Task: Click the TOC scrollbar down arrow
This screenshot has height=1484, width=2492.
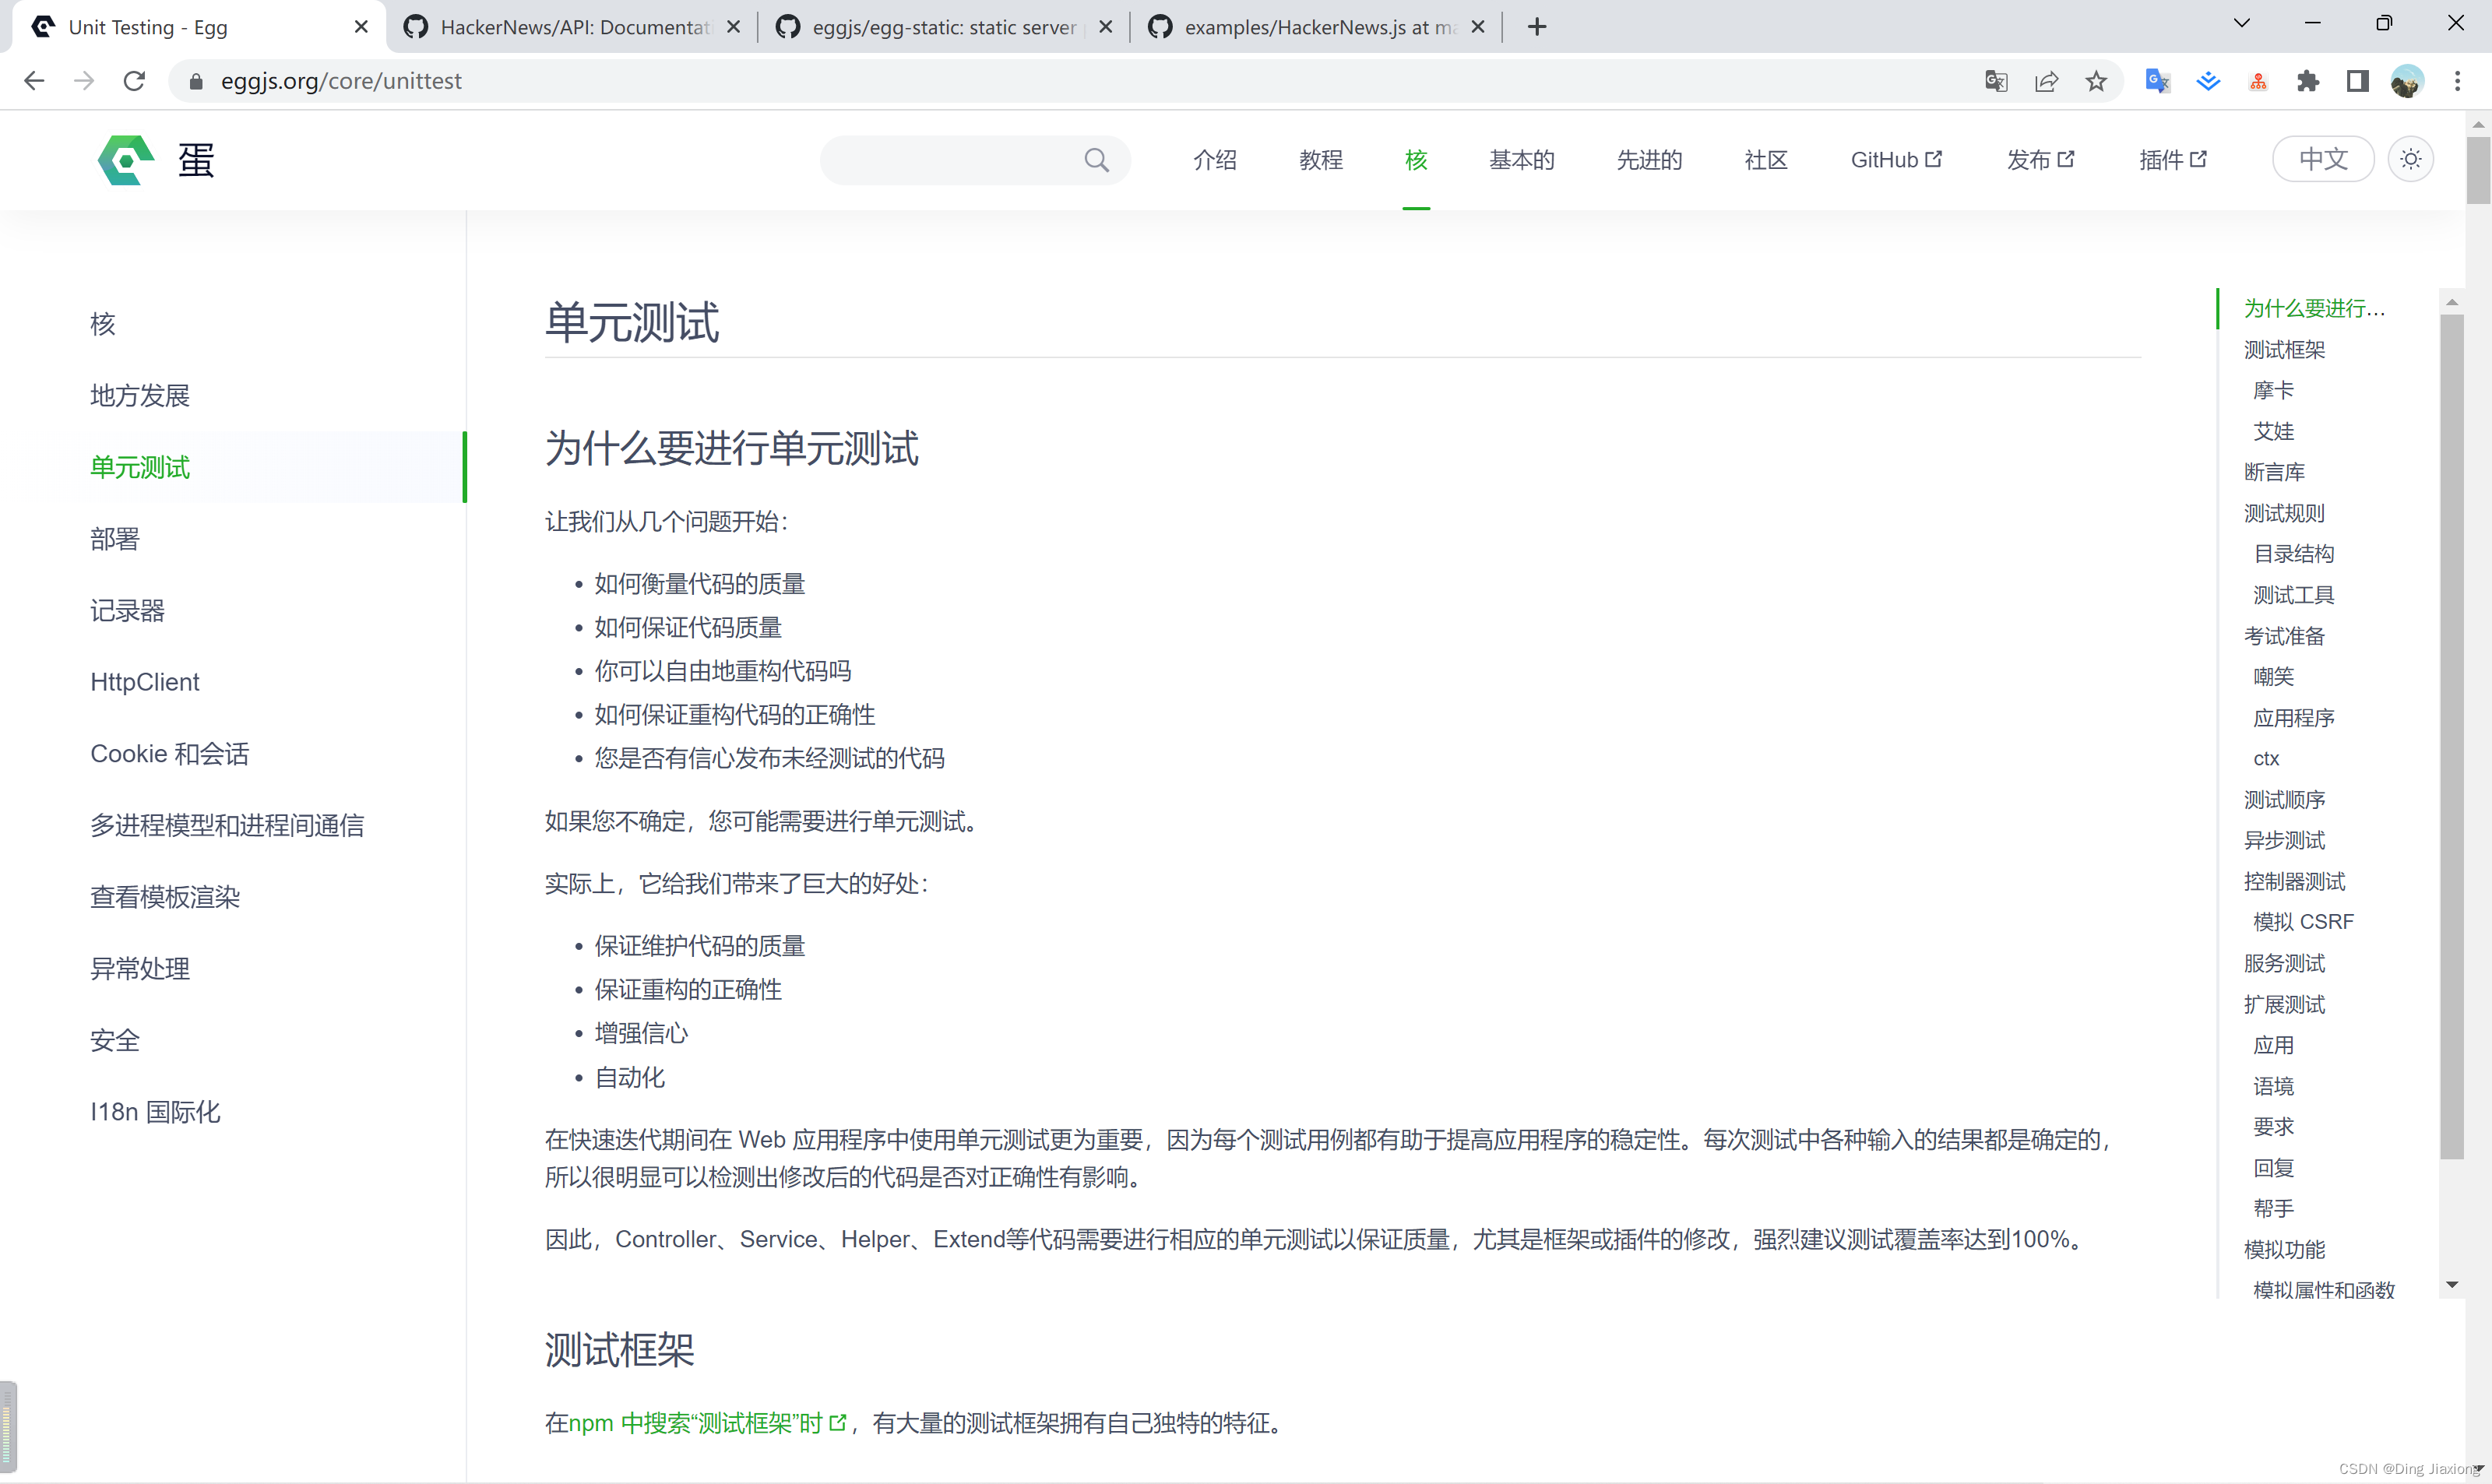Action: [x=2451, y=1285]
